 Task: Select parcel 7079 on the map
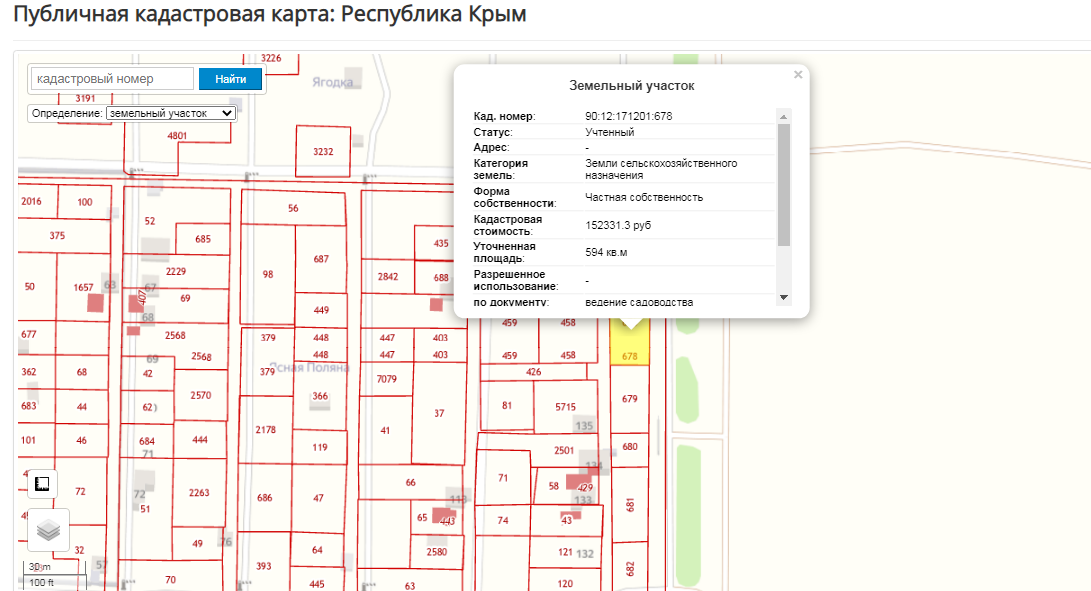coord(387,379)
